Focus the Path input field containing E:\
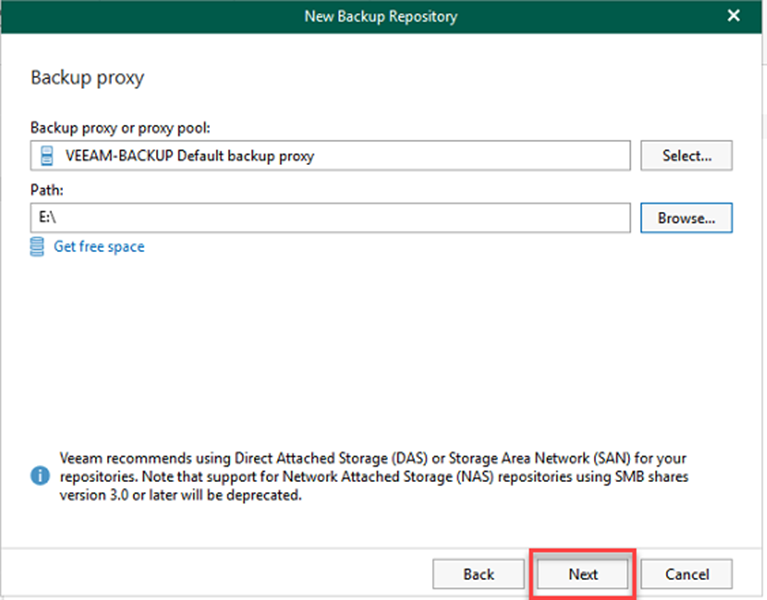767x600 pixels. (330, 217)
